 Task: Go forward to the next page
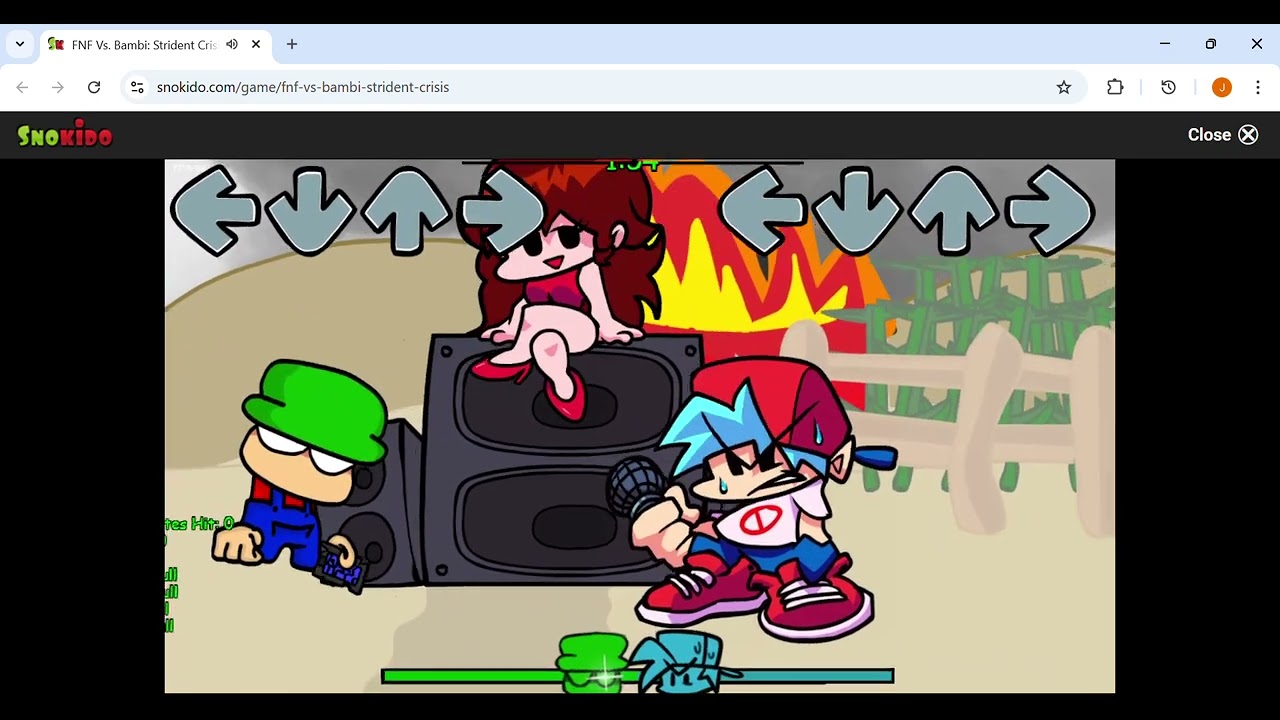(x=58, y=87)
